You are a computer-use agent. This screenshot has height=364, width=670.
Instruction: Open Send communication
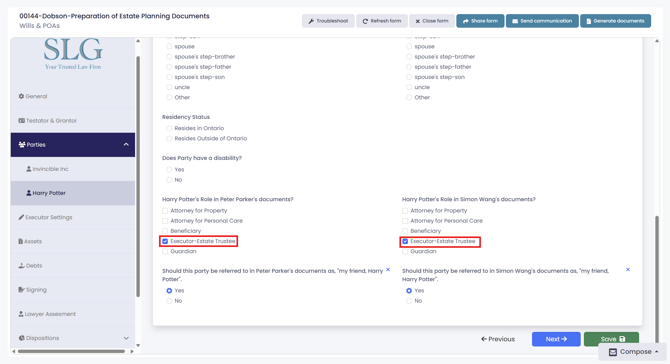[542, 21]
